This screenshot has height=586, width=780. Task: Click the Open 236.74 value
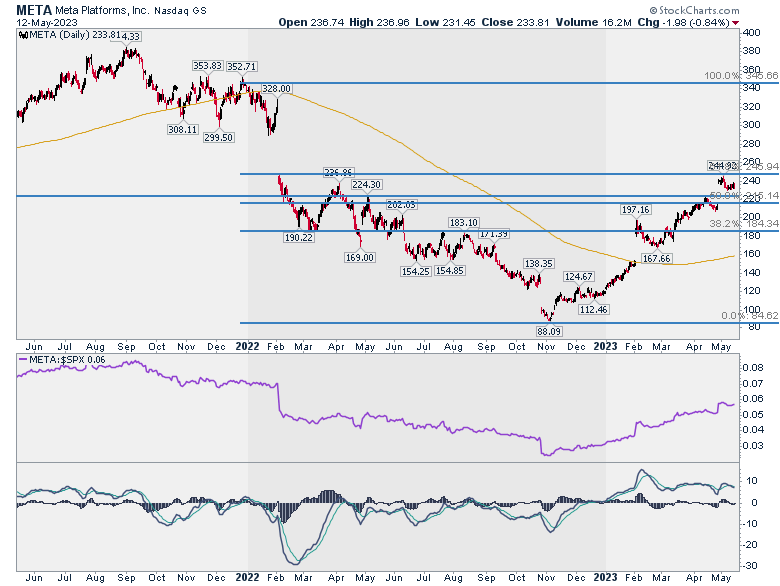311,22
